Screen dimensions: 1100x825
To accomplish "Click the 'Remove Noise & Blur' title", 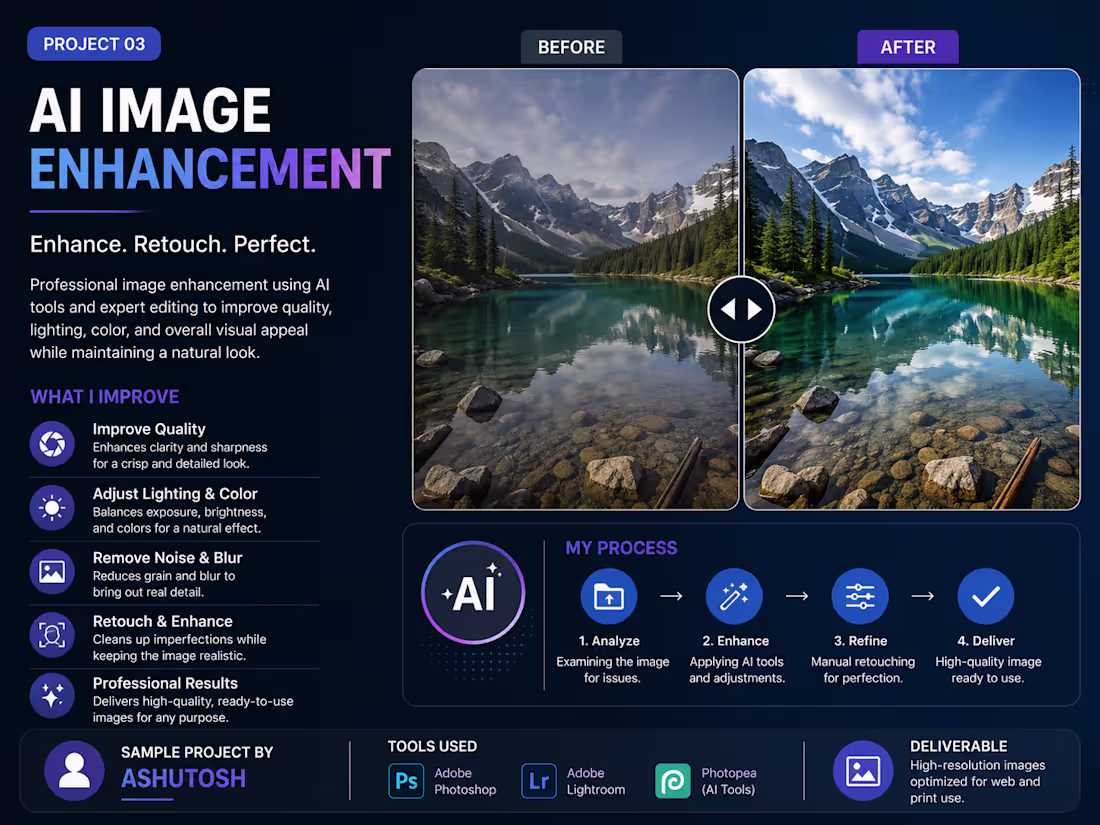I will (168, 558).
